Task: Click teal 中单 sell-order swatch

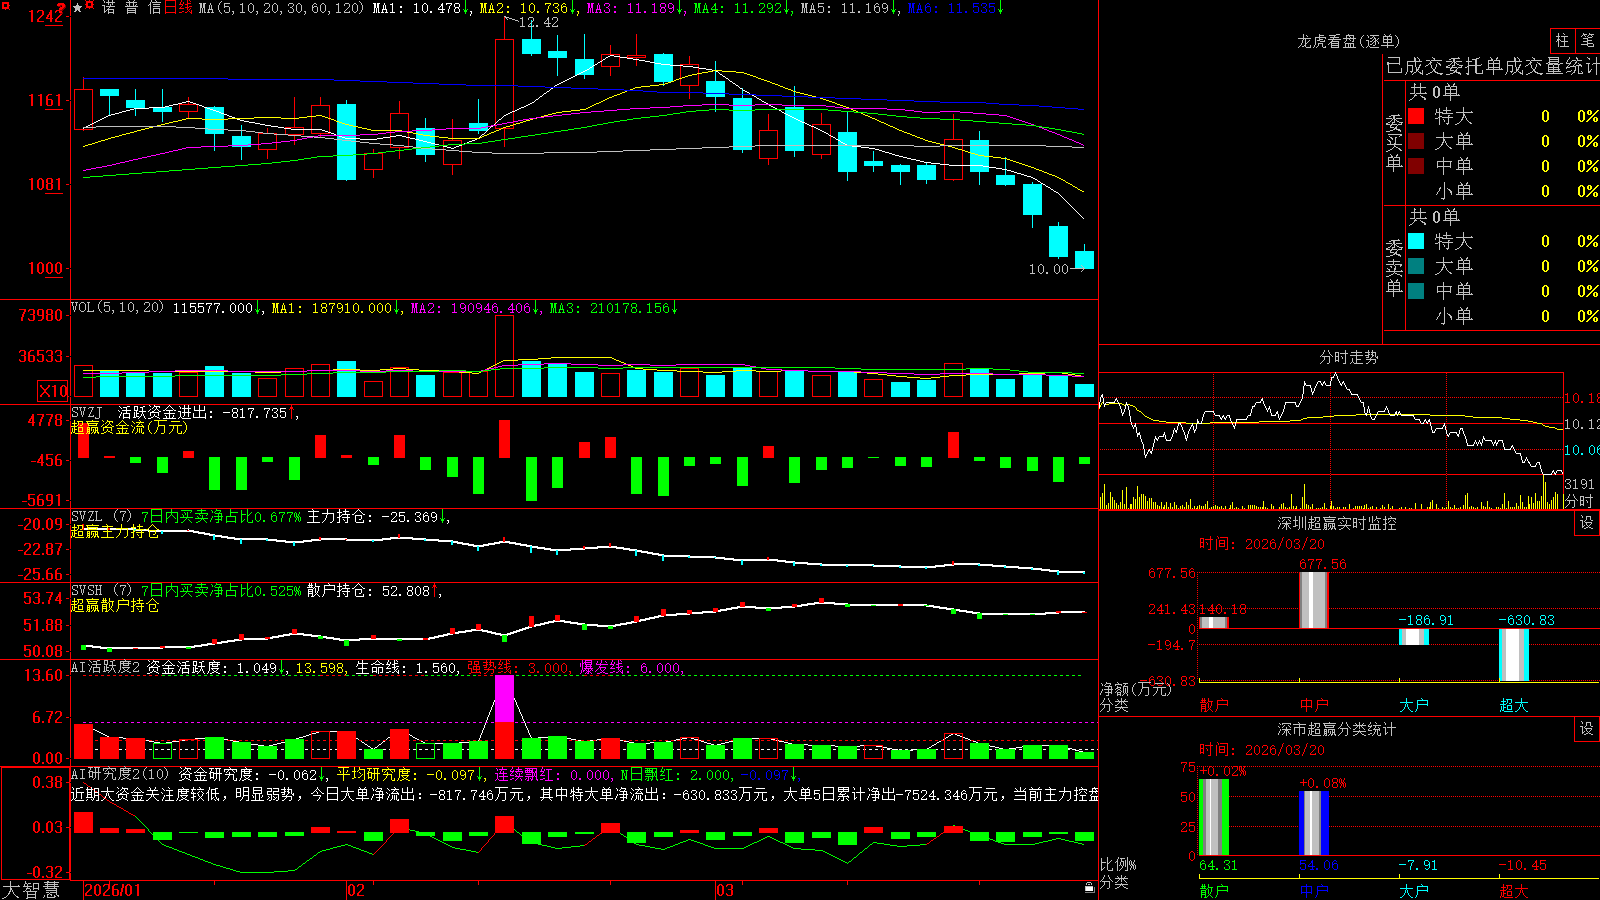Action: click(1416, 291)
